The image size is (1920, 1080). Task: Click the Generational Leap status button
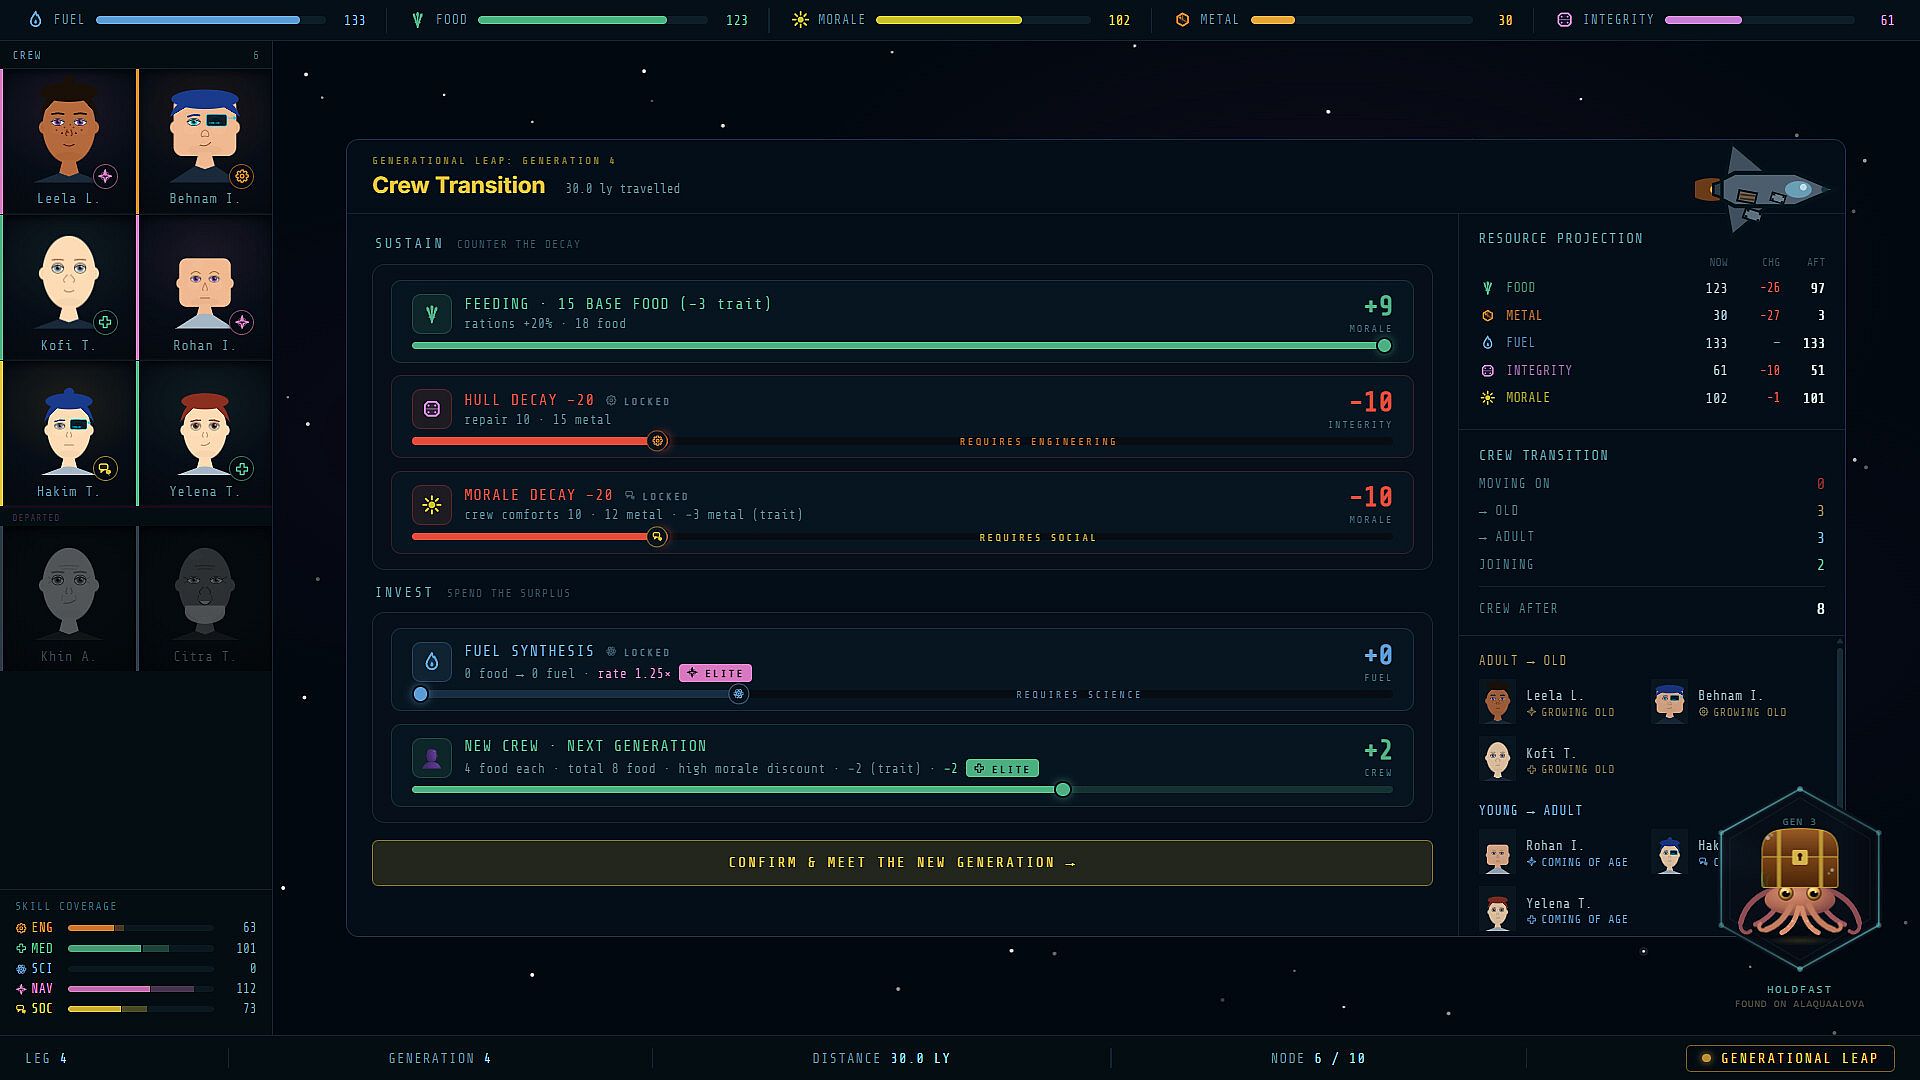point(1790,1058)
